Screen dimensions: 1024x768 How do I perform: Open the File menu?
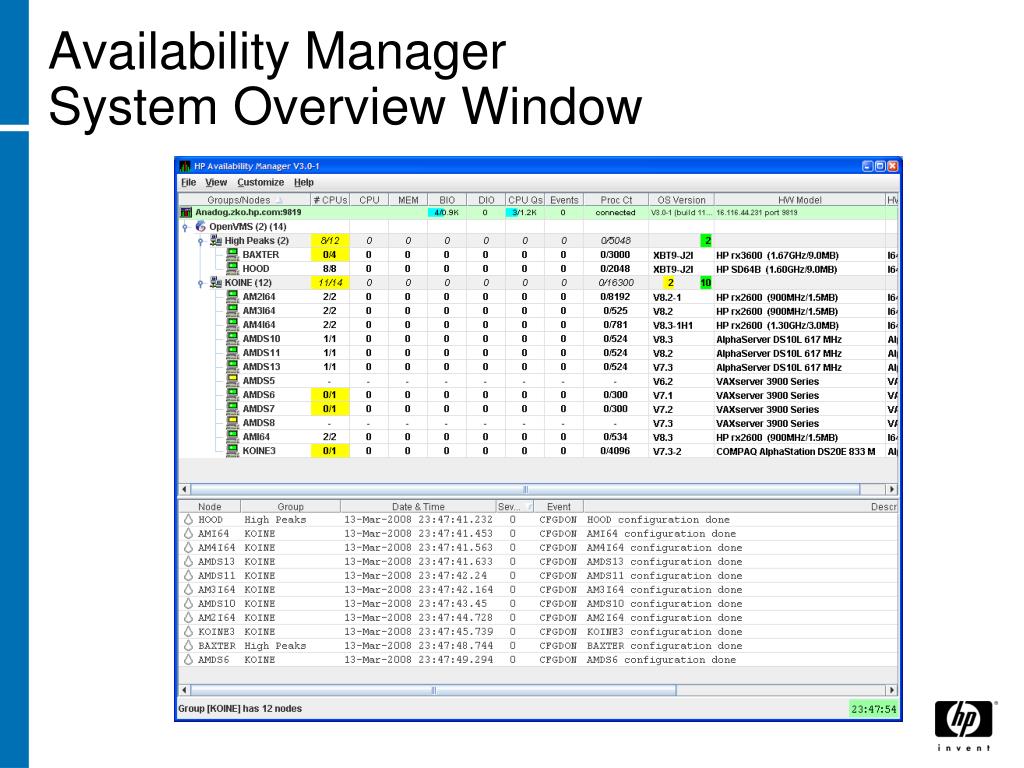click(188, 183)
